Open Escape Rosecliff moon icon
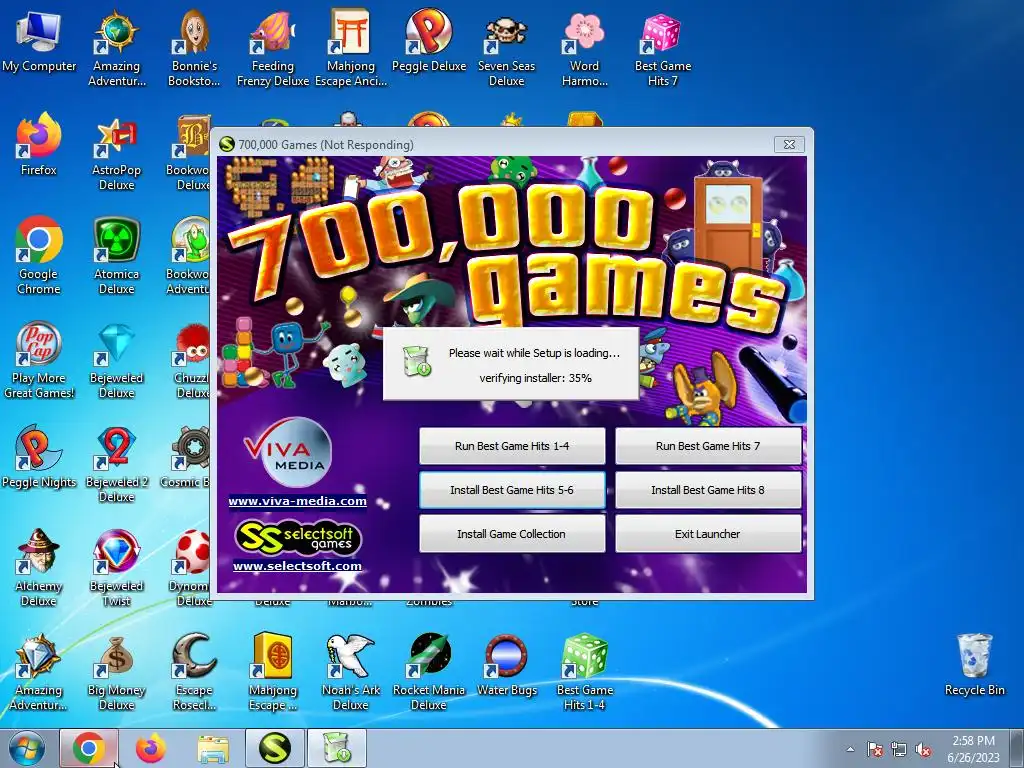The height and width of the screenshot is (768, 1024). [194, 673]
